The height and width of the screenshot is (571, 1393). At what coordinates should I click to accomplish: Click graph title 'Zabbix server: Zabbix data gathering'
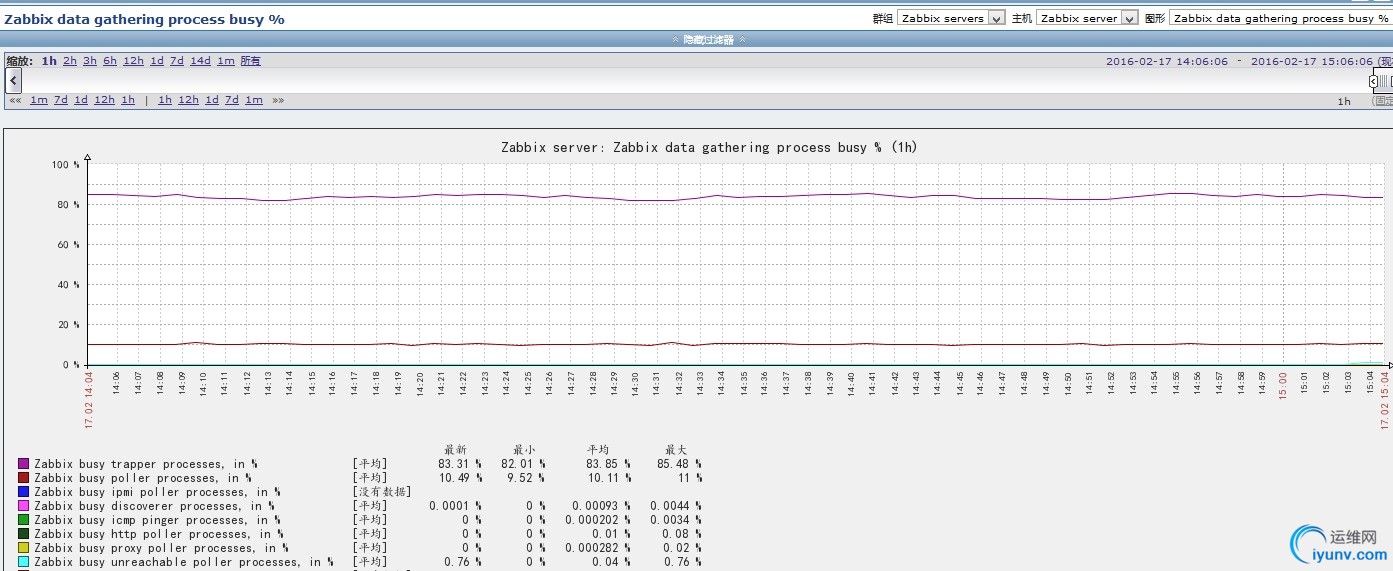709,147
